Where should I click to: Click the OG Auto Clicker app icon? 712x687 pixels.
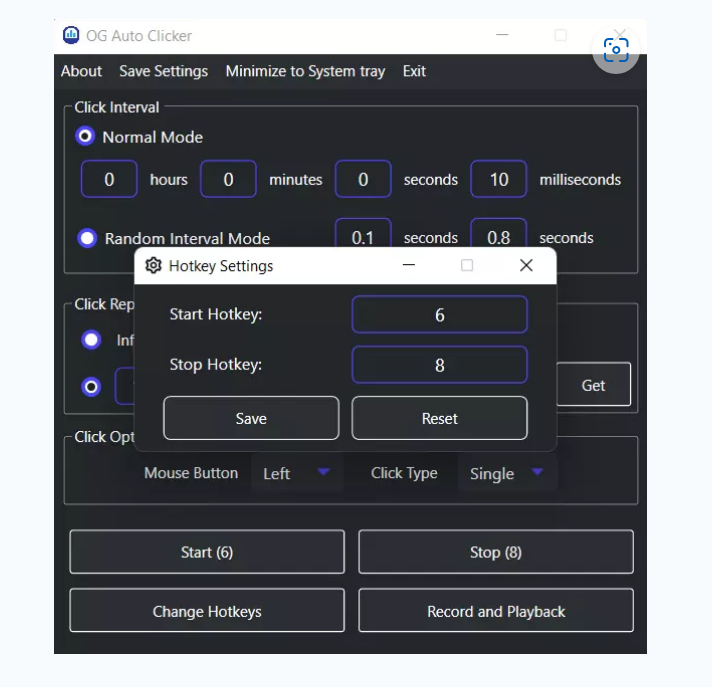pyautogui.click(x=71, y=35)
